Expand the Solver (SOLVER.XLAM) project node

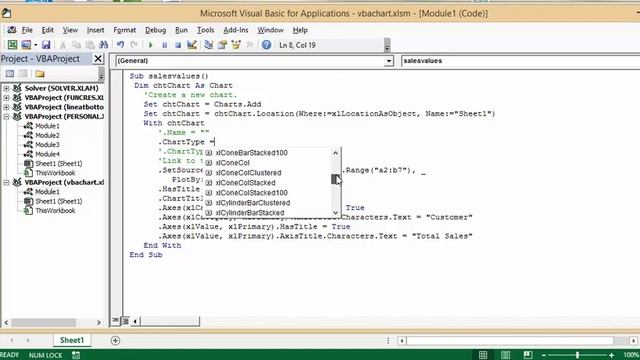pyautogui.click(x=7, y=88)
